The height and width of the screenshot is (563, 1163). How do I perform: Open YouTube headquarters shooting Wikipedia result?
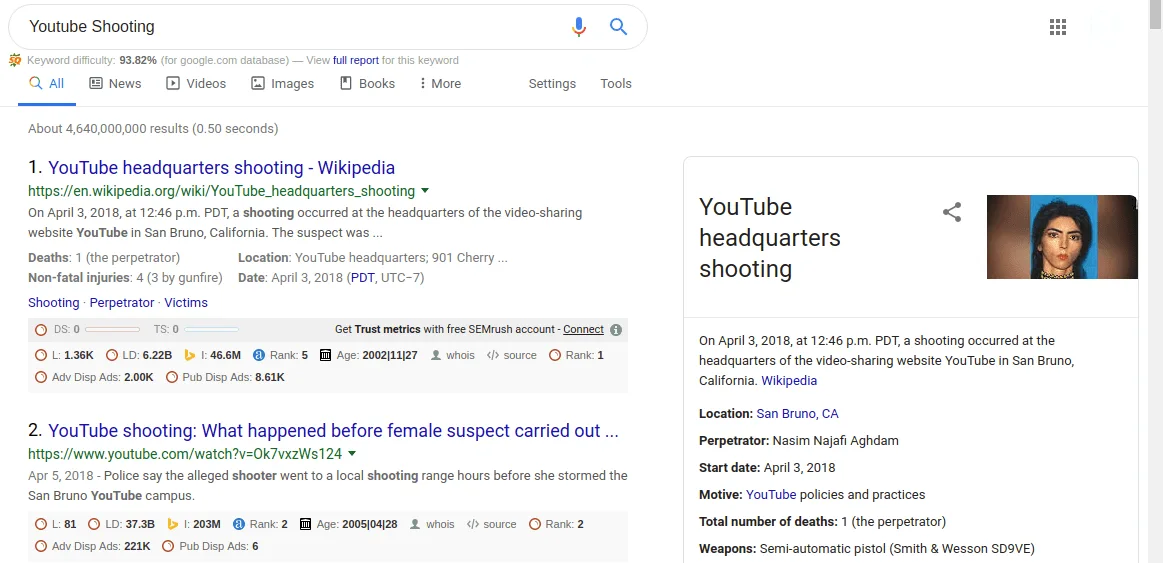click(x=221, y=168)
